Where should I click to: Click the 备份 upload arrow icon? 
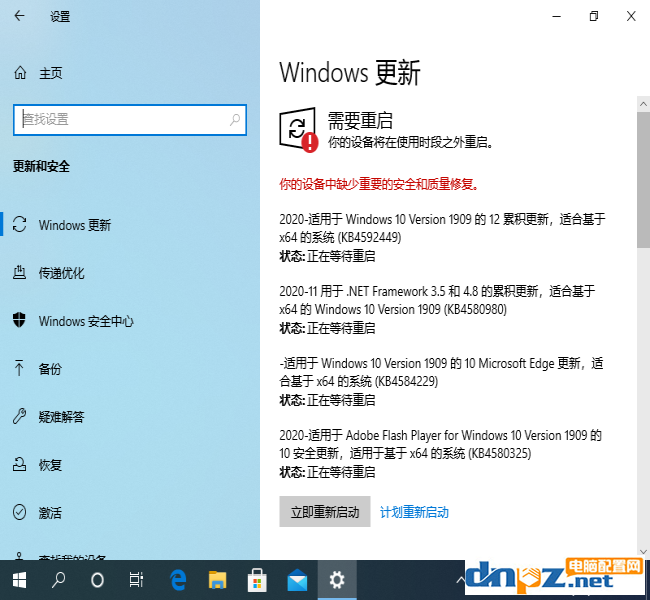click(19, 368)
